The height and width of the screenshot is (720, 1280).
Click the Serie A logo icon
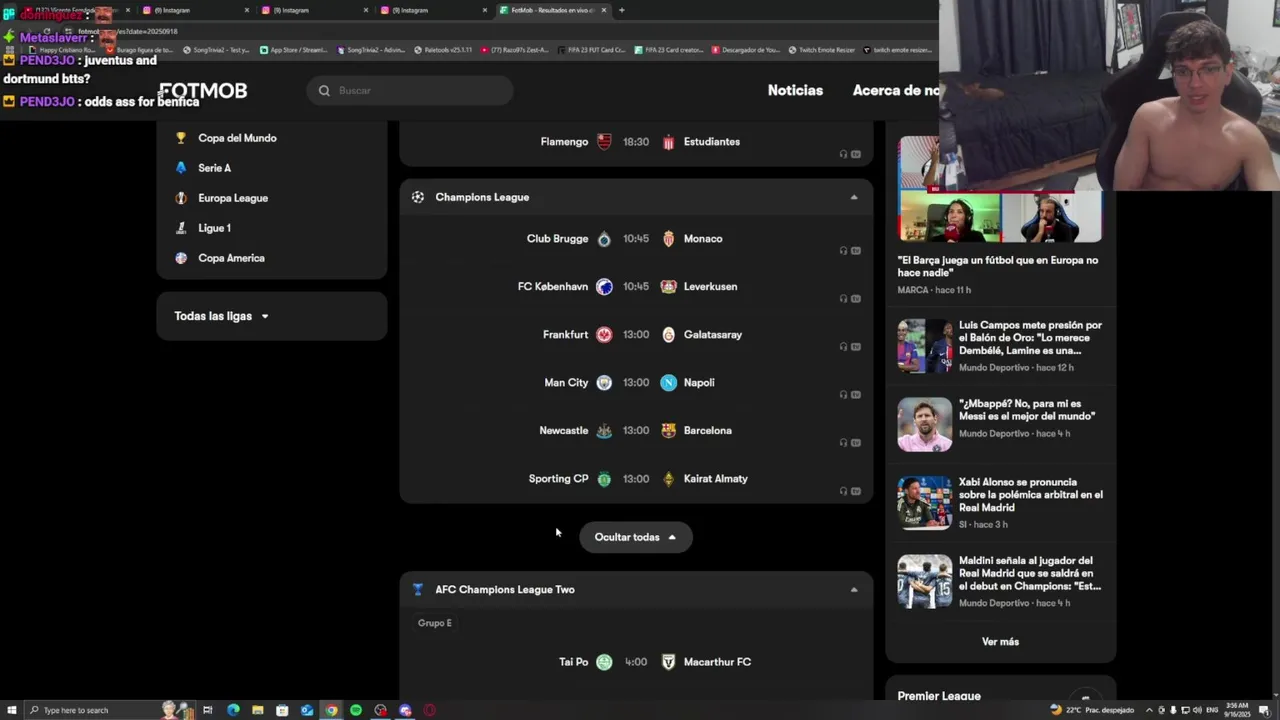[181, 168]
